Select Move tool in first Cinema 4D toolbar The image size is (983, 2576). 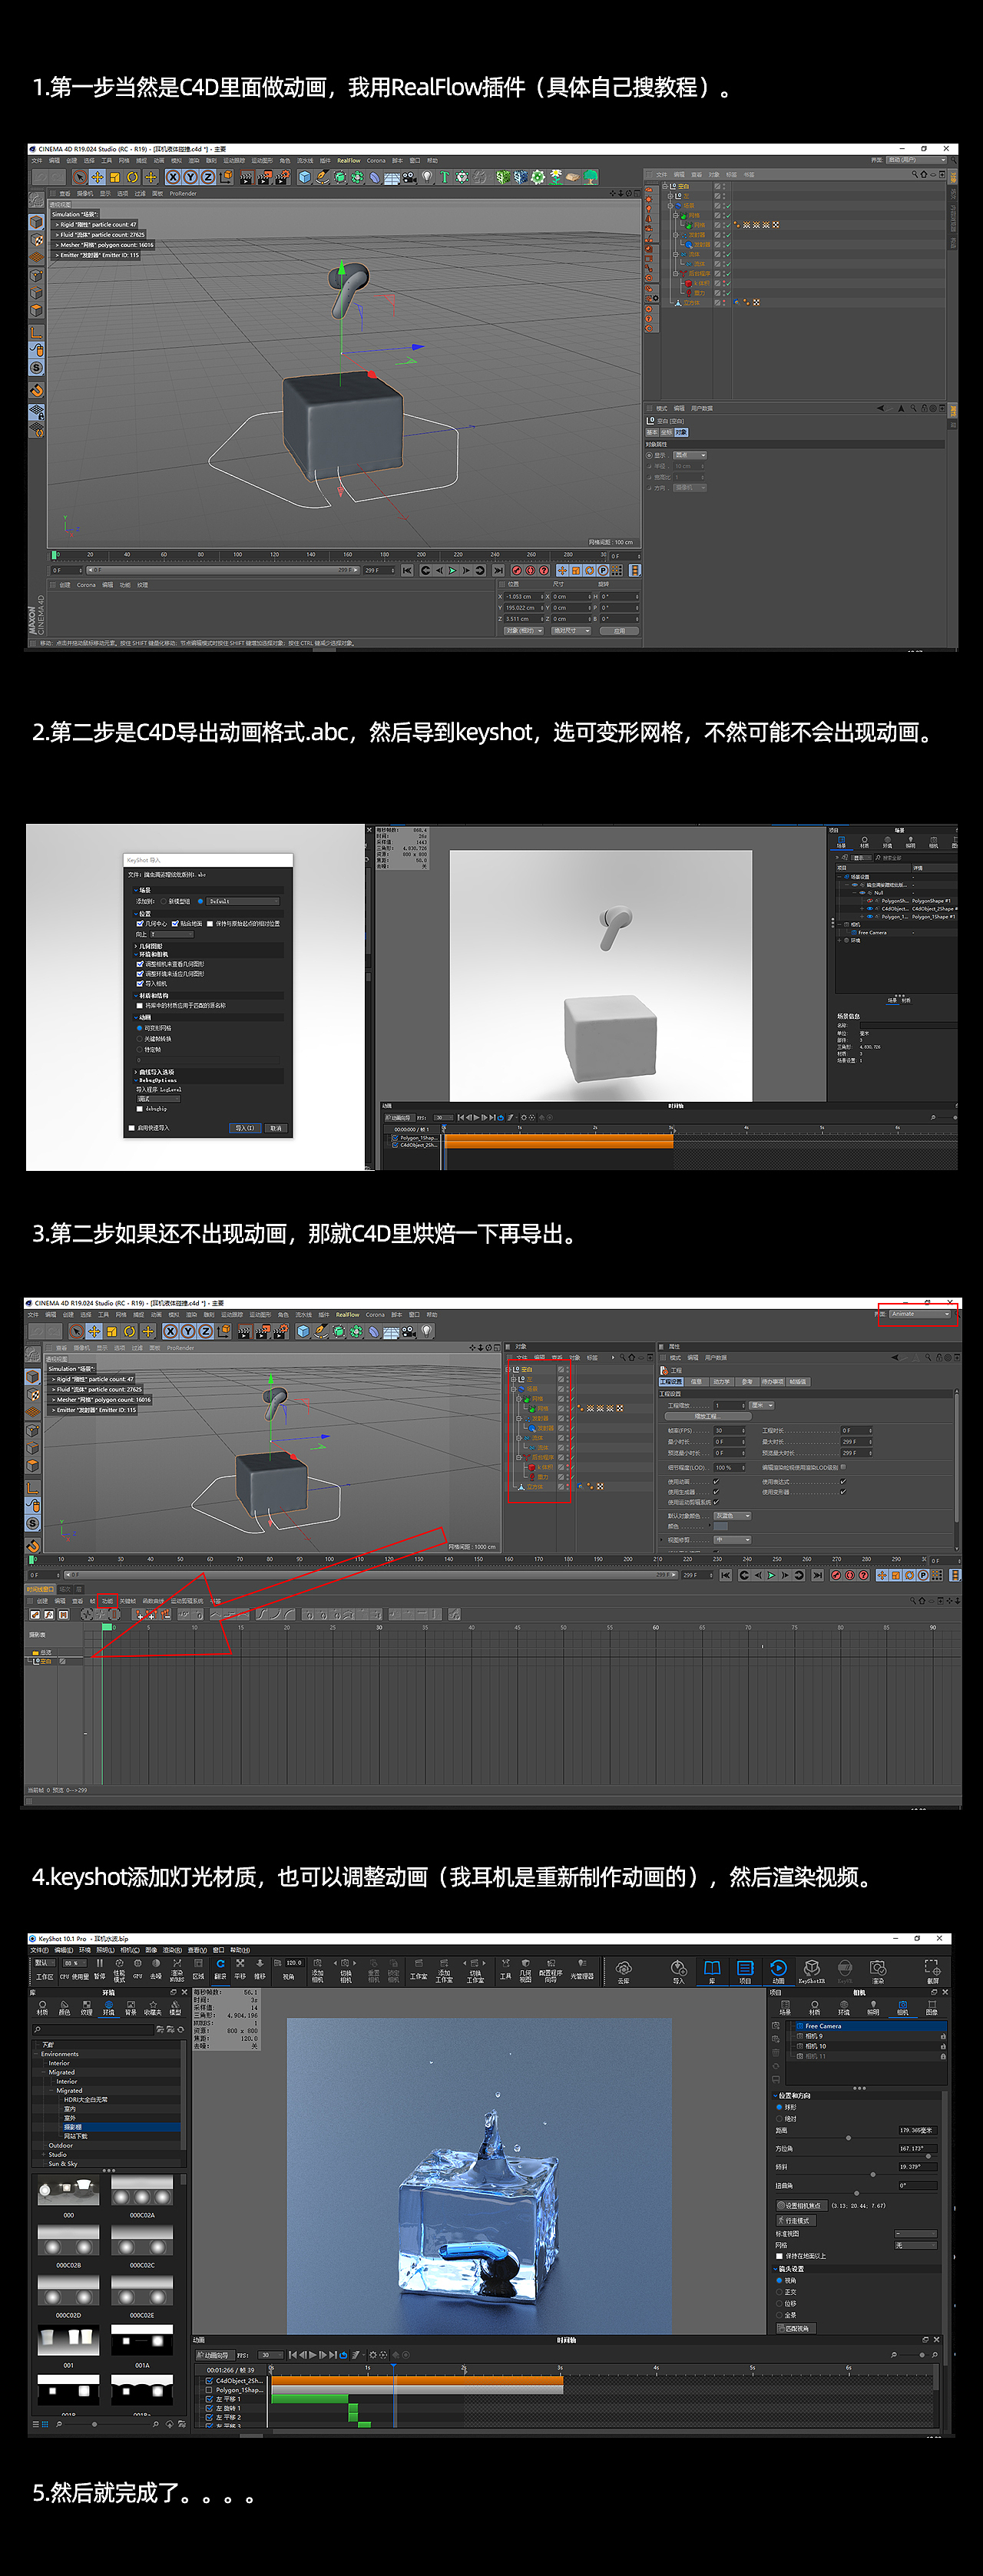97,177
